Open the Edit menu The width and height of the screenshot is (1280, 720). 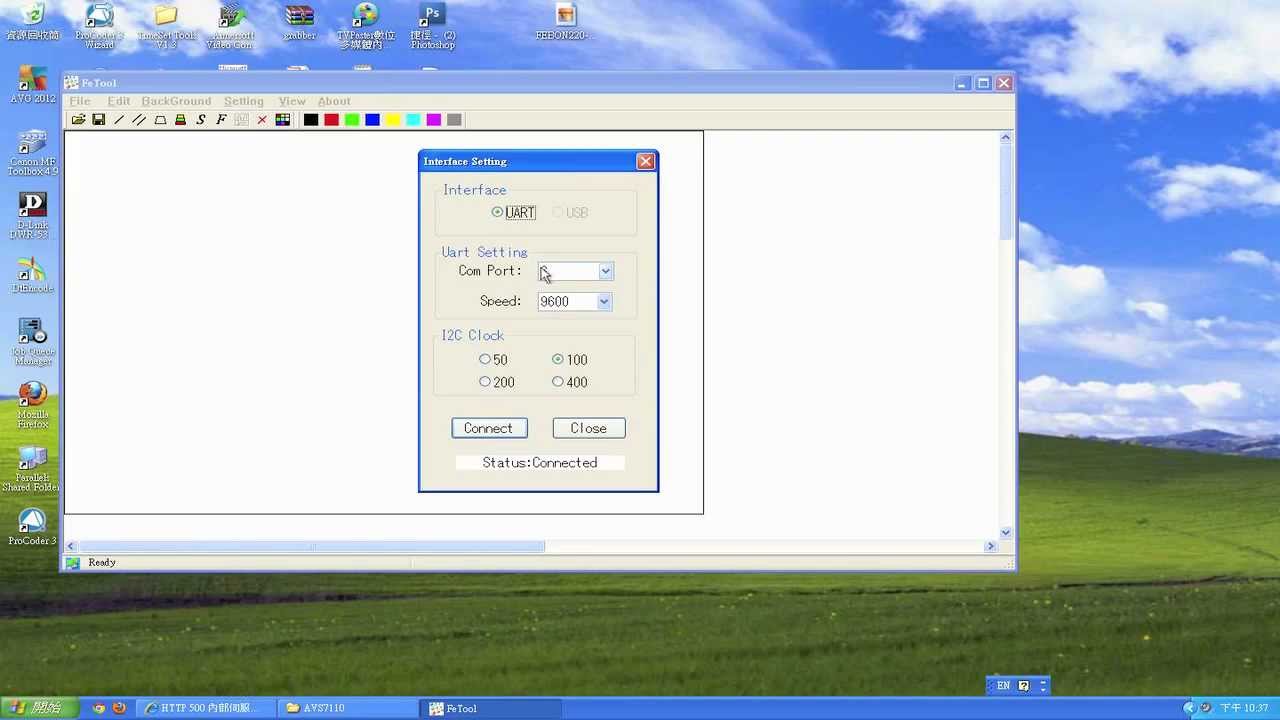119,101
